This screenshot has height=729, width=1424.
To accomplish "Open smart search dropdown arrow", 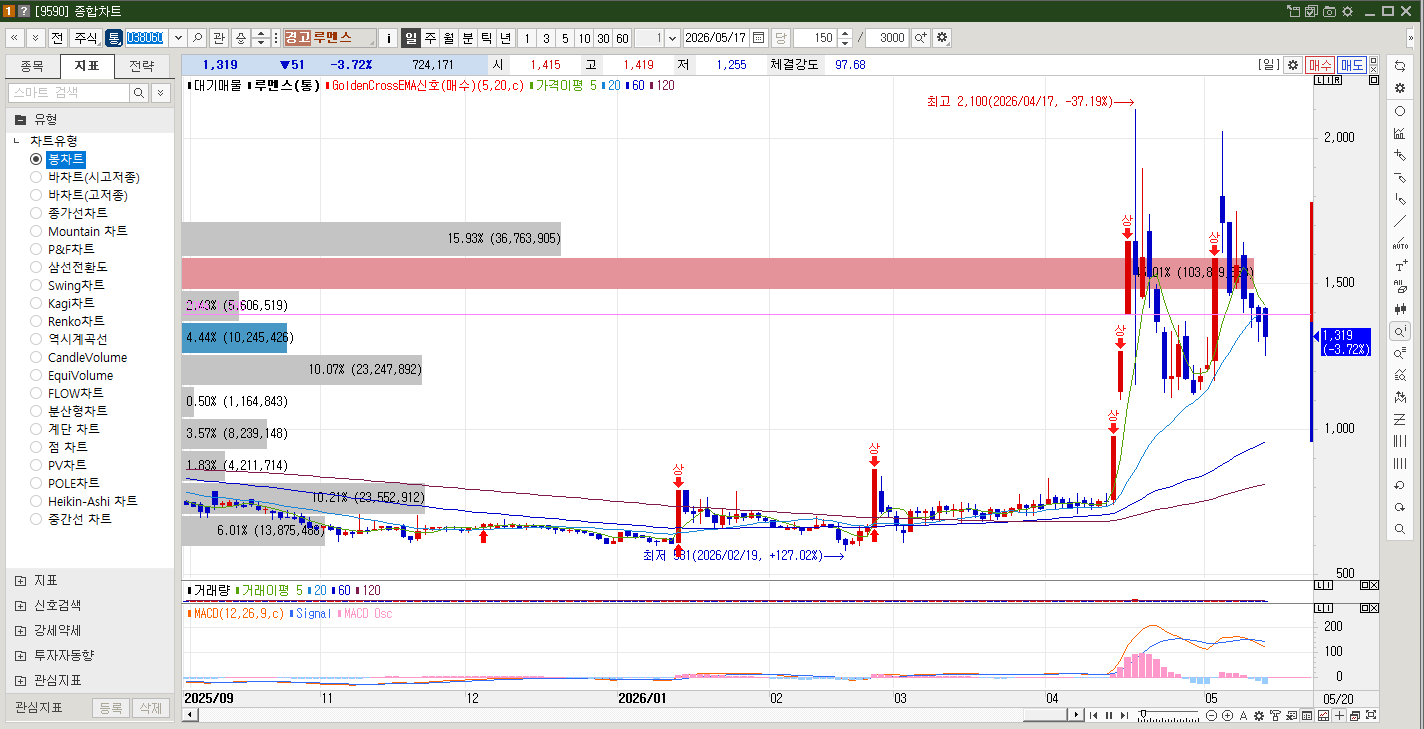I will point(161,93).
